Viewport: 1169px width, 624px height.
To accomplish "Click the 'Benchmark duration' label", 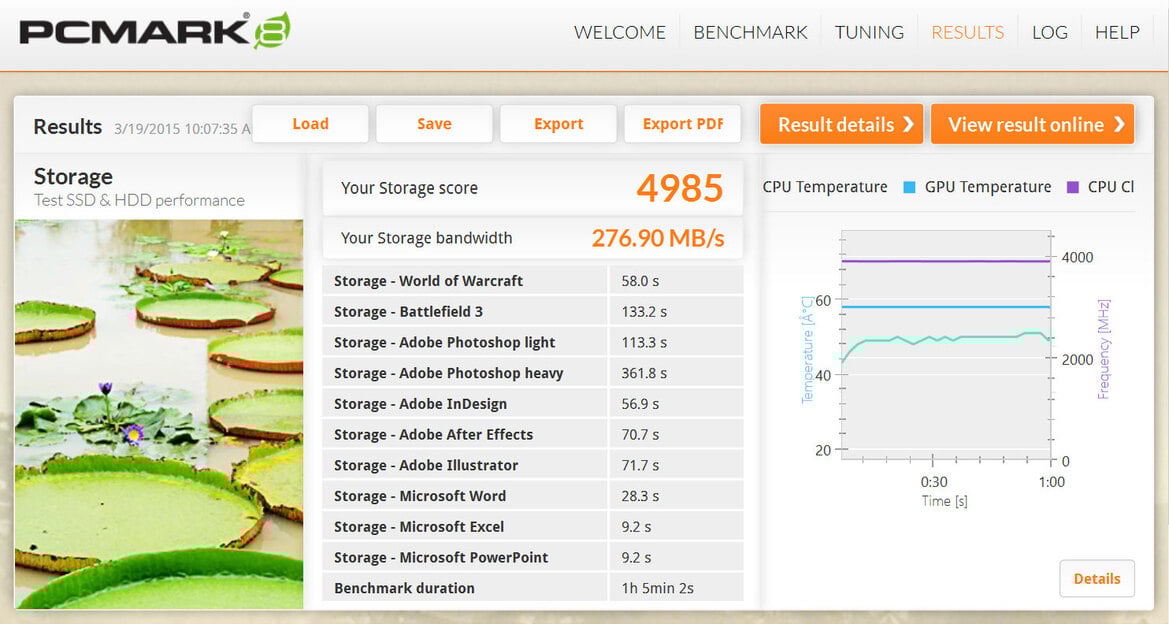I will pyautogui.click(x=404, y=587).
